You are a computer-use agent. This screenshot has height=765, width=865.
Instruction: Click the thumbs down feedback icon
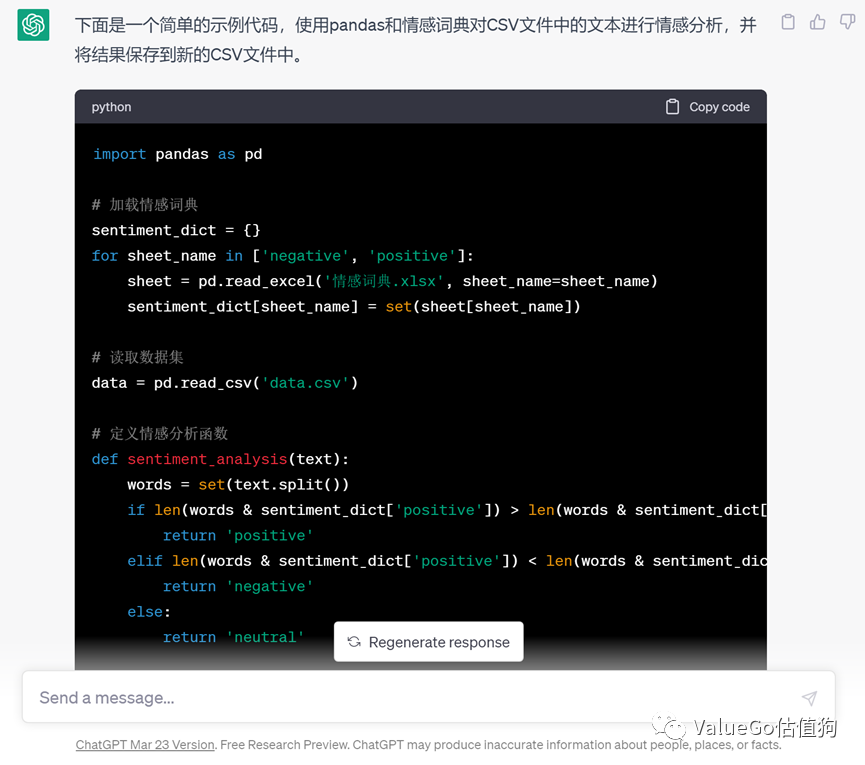click(846, 22)
